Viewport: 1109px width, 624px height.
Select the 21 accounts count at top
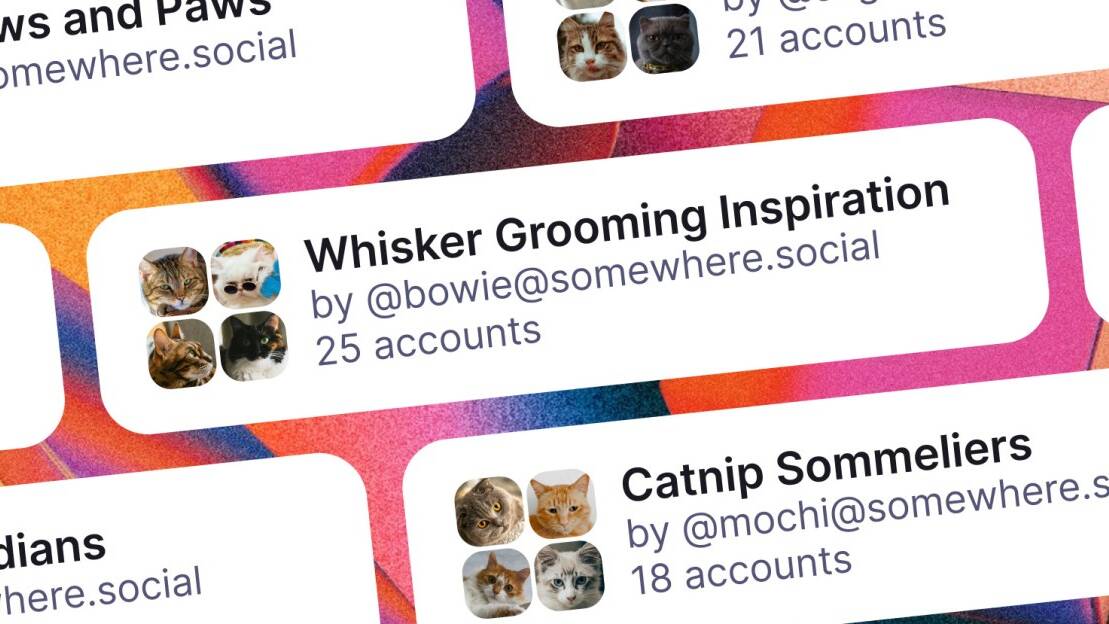(x=836, y=34)
